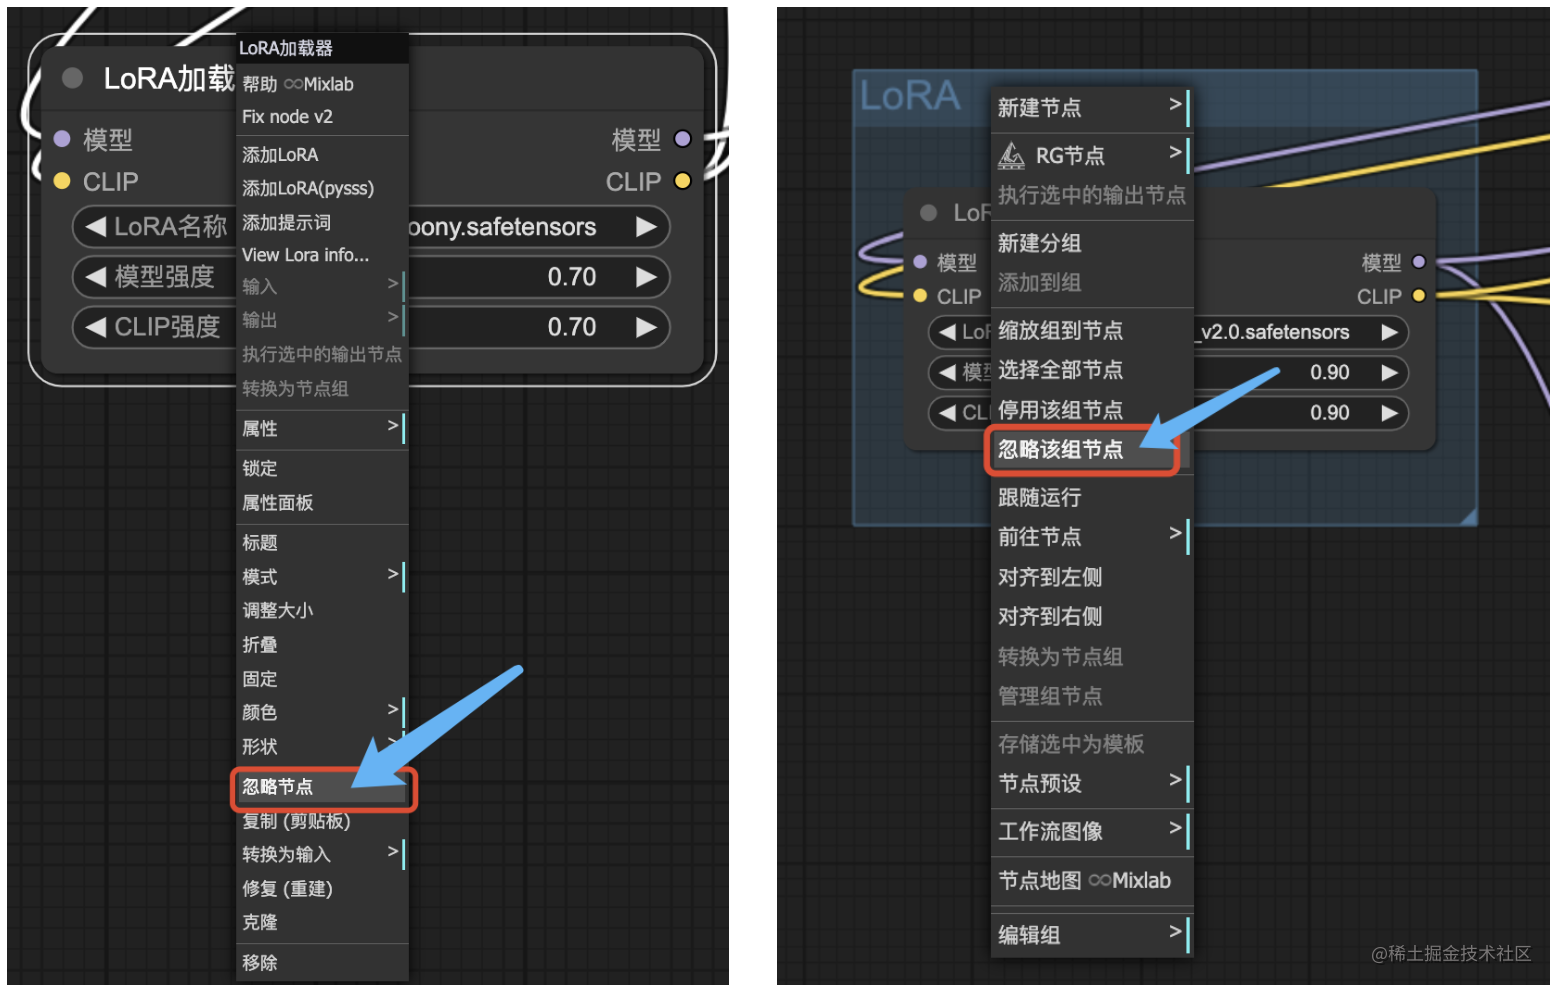
Task: Choose 修复 (重建) menu entry
Action: [x=322, y=889]
